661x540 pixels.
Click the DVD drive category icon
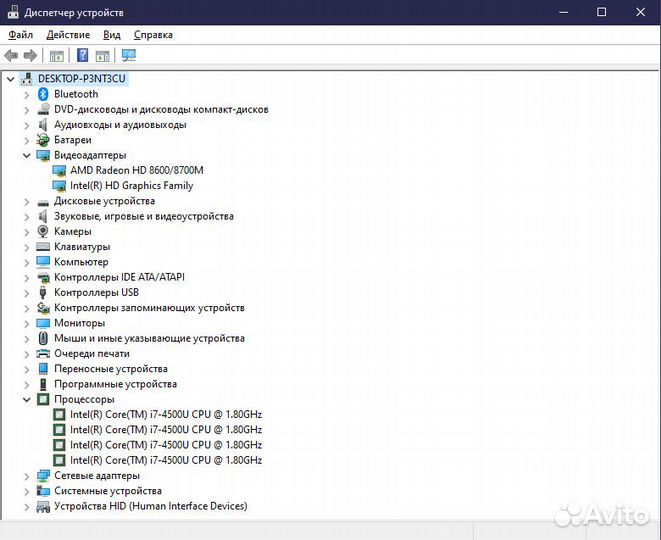click(43, 109)
